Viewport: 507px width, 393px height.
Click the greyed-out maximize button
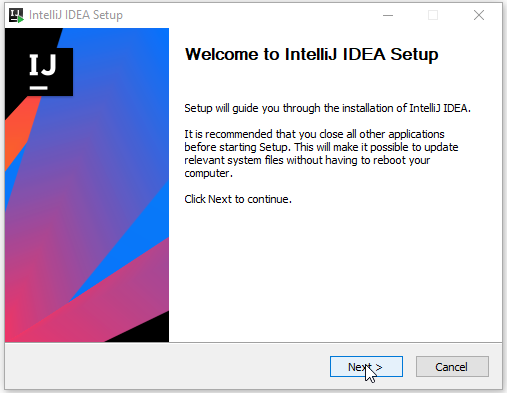[433, 15]
